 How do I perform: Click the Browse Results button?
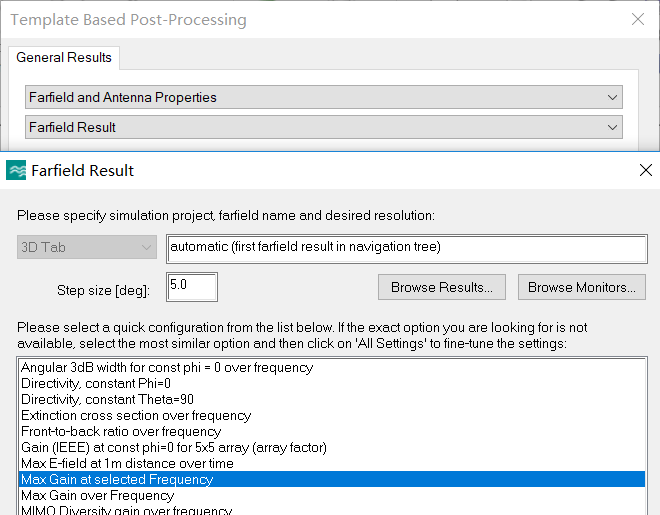pos(442,287)
